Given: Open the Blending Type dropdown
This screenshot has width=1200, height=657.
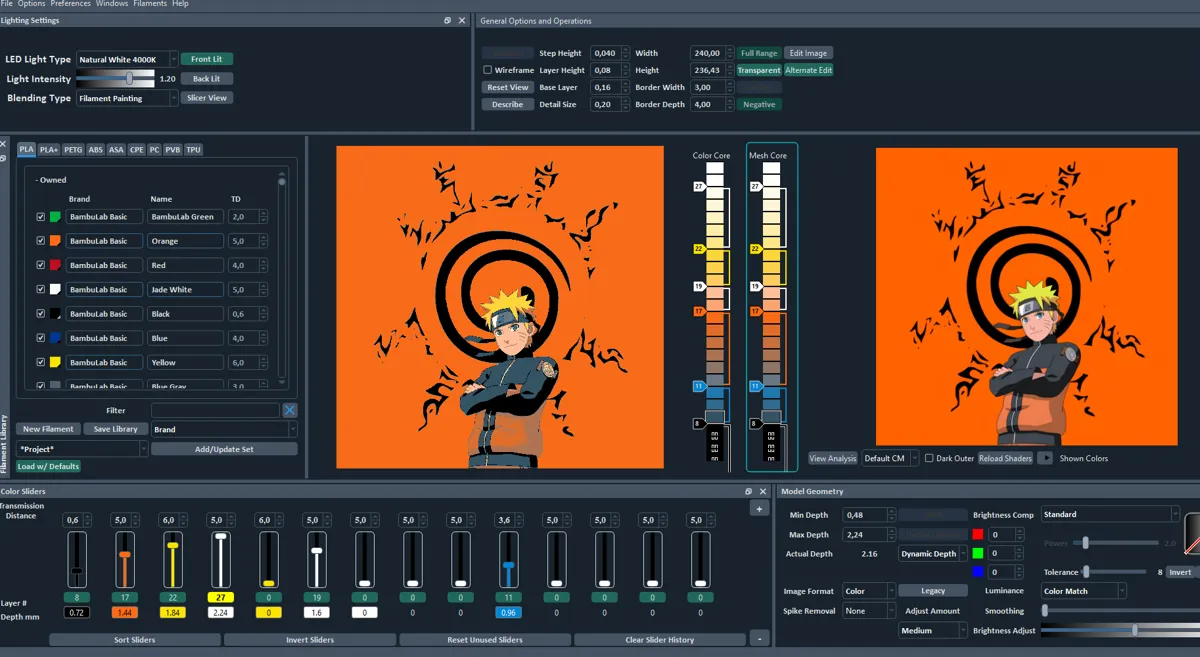Looking at the screenshot, I should 127,98.
